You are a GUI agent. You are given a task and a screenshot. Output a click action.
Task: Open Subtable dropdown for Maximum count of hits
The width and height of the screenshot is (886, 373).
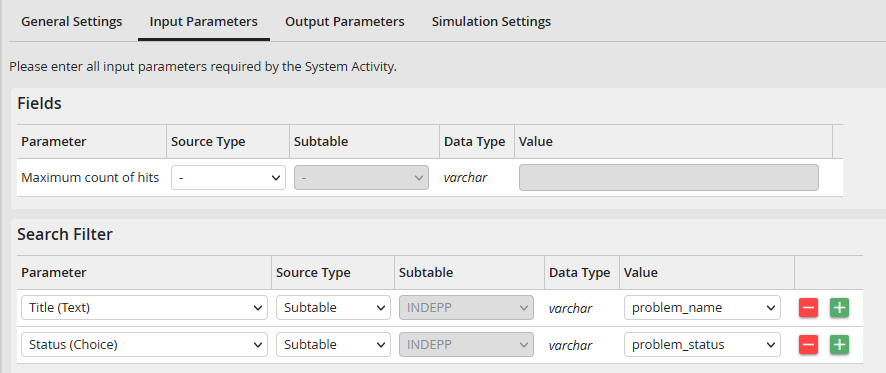click(x=361, y=177)
